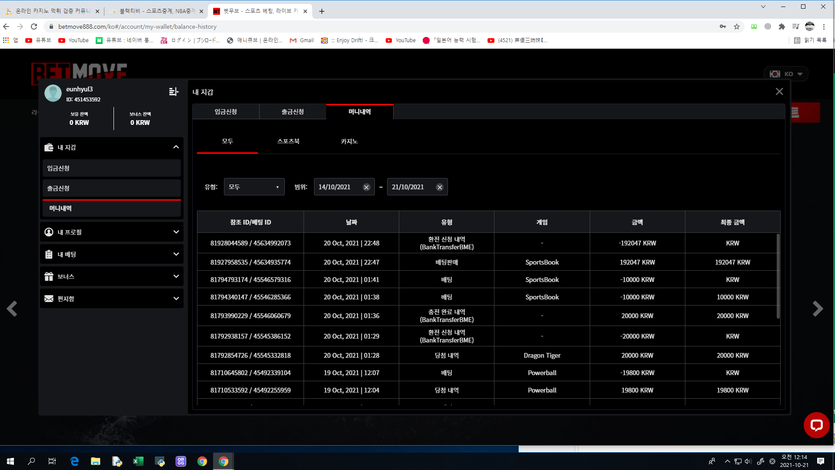Expand the mail inbox sidebar section
835x470 pixels.
pos(112,299)
